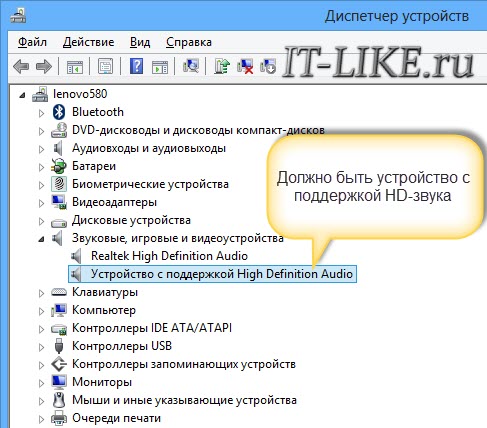The width and height of the screenshot is (487, 428).
Task: Click the Контроллеры USB plug icon
Action: click(59, 346)
